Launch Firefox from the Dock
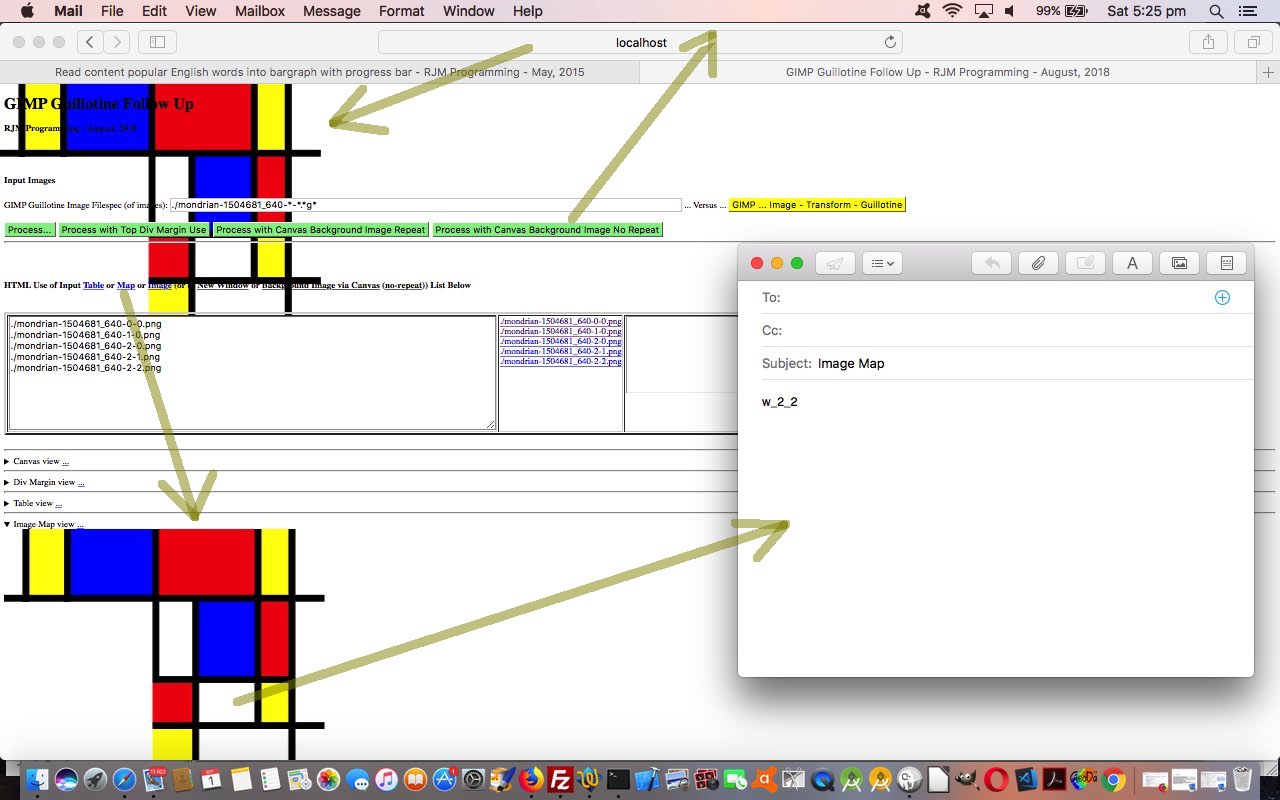The width and height of the screenshot is (1280, 800). point(532,779)
